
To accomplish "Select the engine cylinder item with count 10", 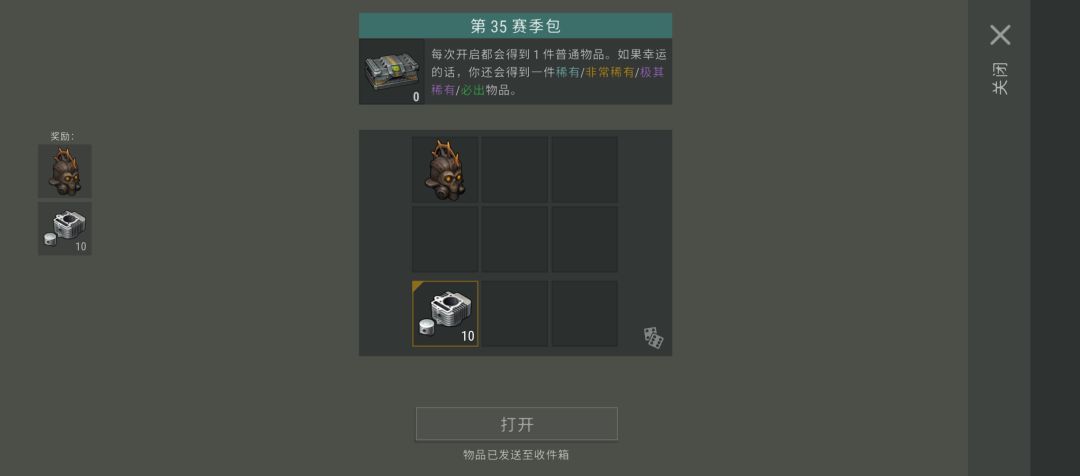I will [445, 313].
